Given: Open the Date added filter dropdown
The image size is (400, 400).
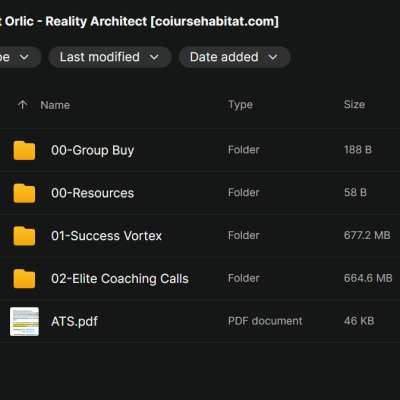Looking at the screenshot, I should [235, 57].
